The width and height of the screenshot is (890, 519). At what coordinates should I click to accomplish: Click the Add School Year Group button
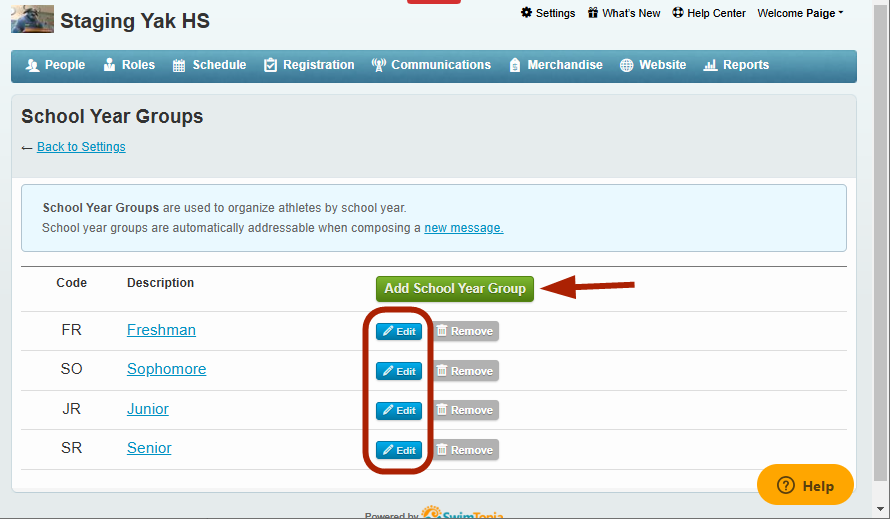click(x=455, y=288)
